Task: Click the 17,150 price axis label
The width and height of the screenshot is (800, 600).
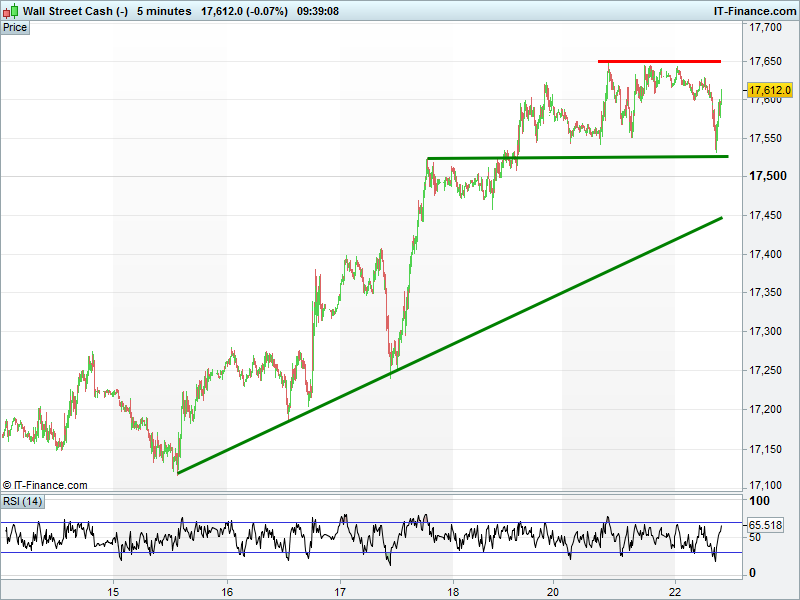Action: point(765,449)
